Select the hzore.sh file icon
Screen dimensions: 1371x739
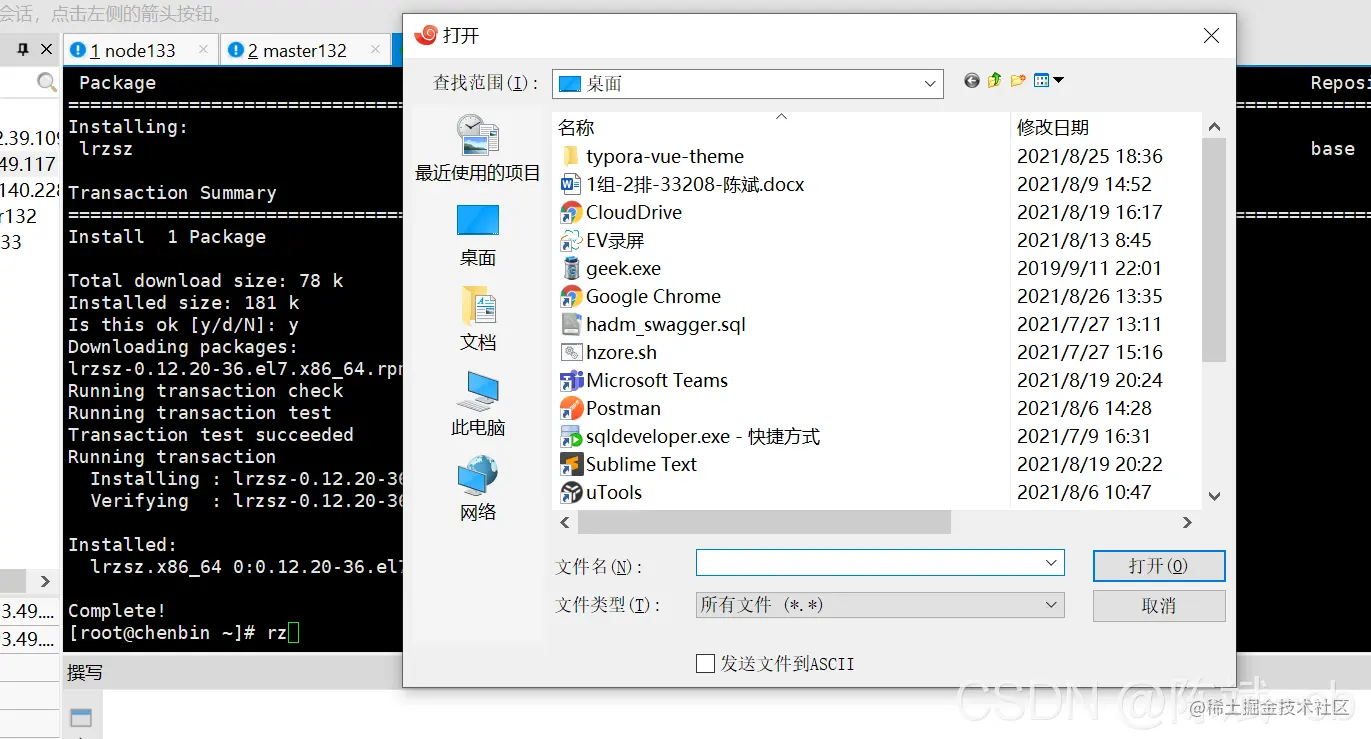coord(571,352)
